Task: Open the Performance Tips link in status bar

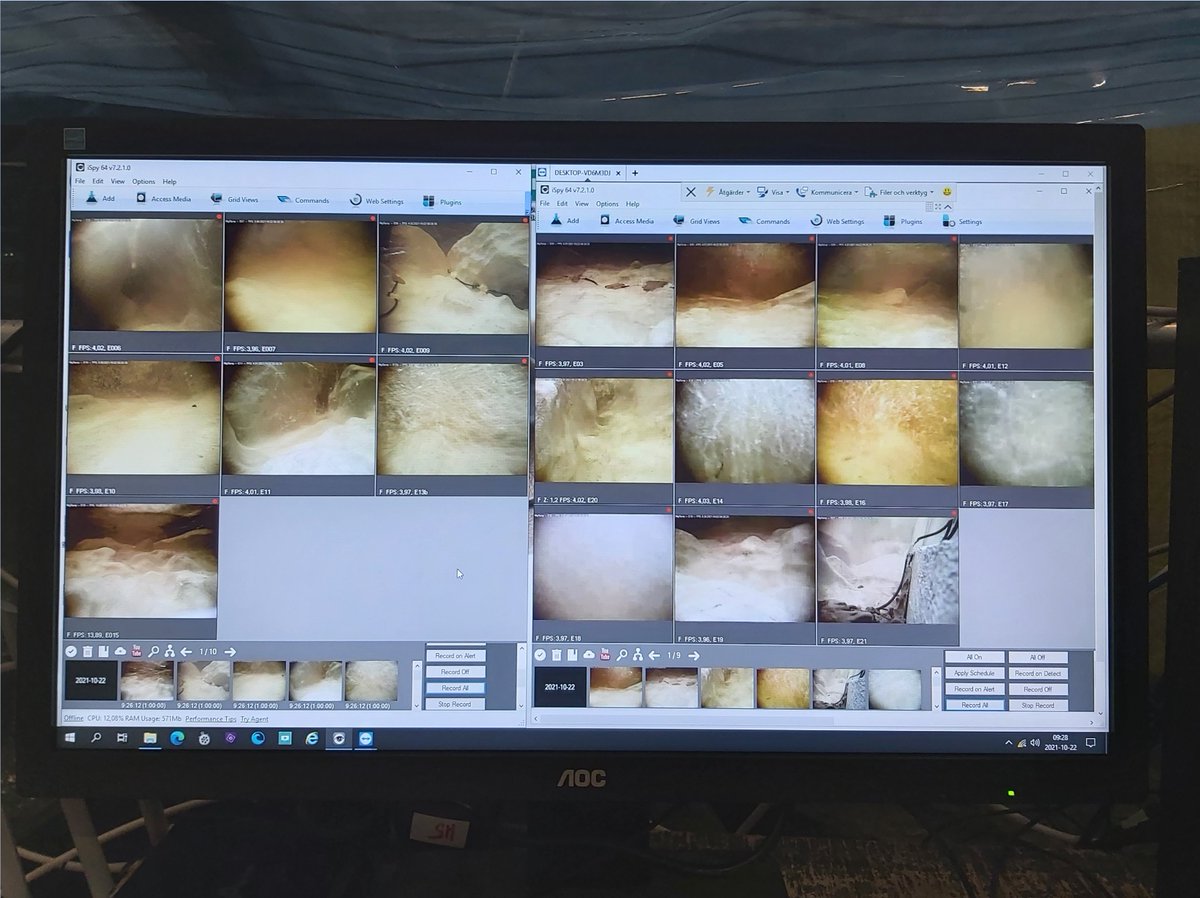Action: click(211, 718)
